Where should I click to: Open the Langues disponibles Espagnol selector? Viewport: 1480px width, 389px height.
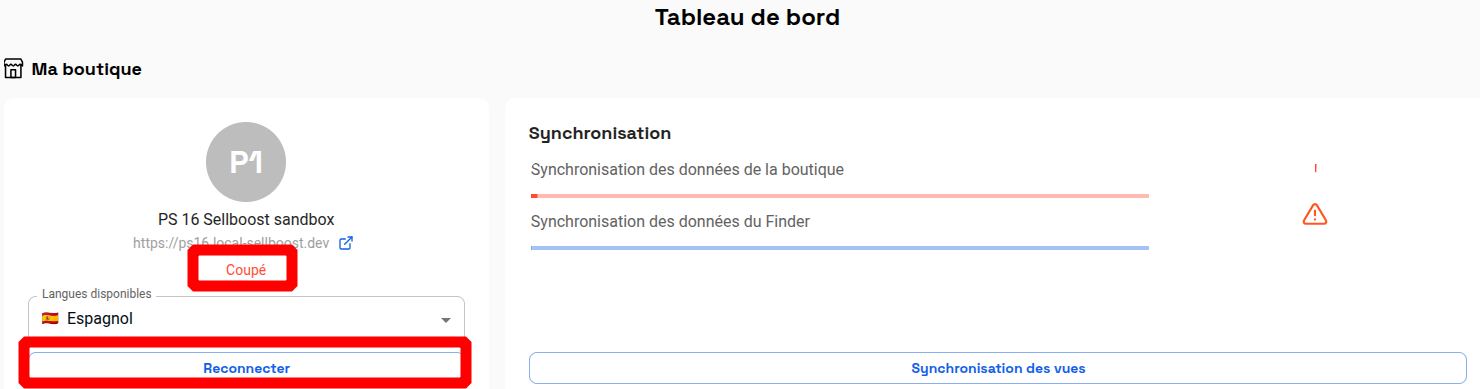pyautogui.click(x=247, y=317)
